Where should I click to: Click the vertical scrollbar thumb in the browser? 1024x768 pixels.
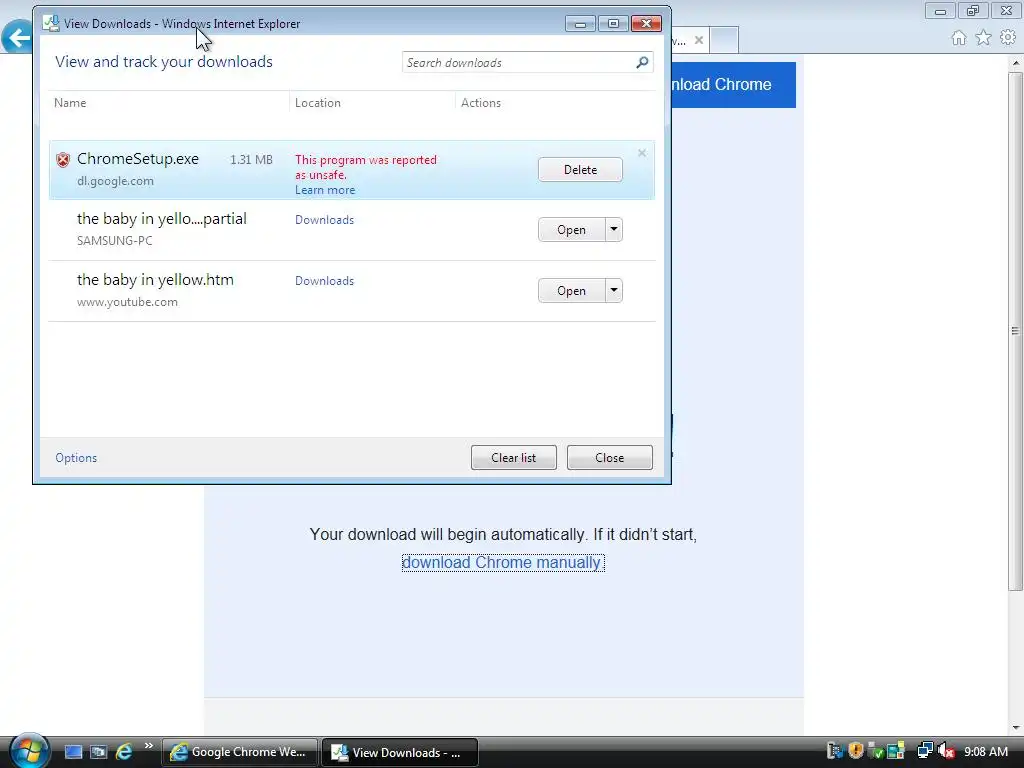pyautogui.click(x=1016, y=330)
